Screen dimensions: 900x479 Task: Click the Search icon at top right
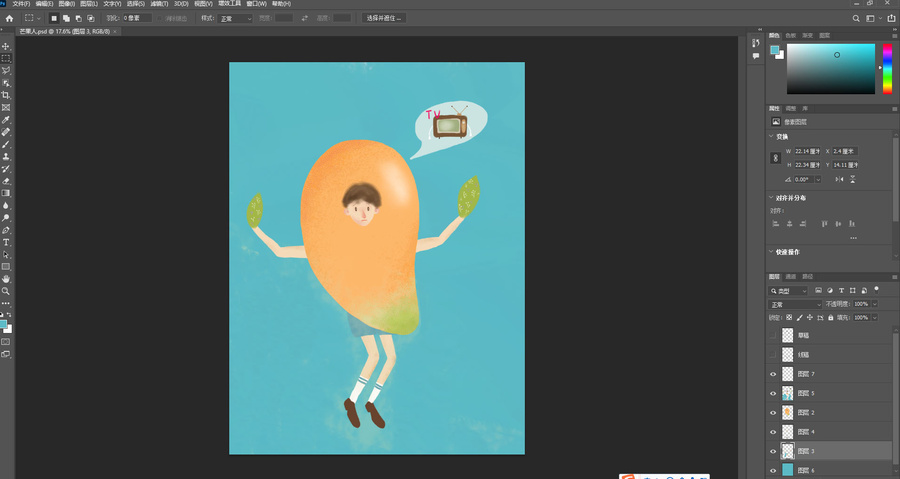856,18
